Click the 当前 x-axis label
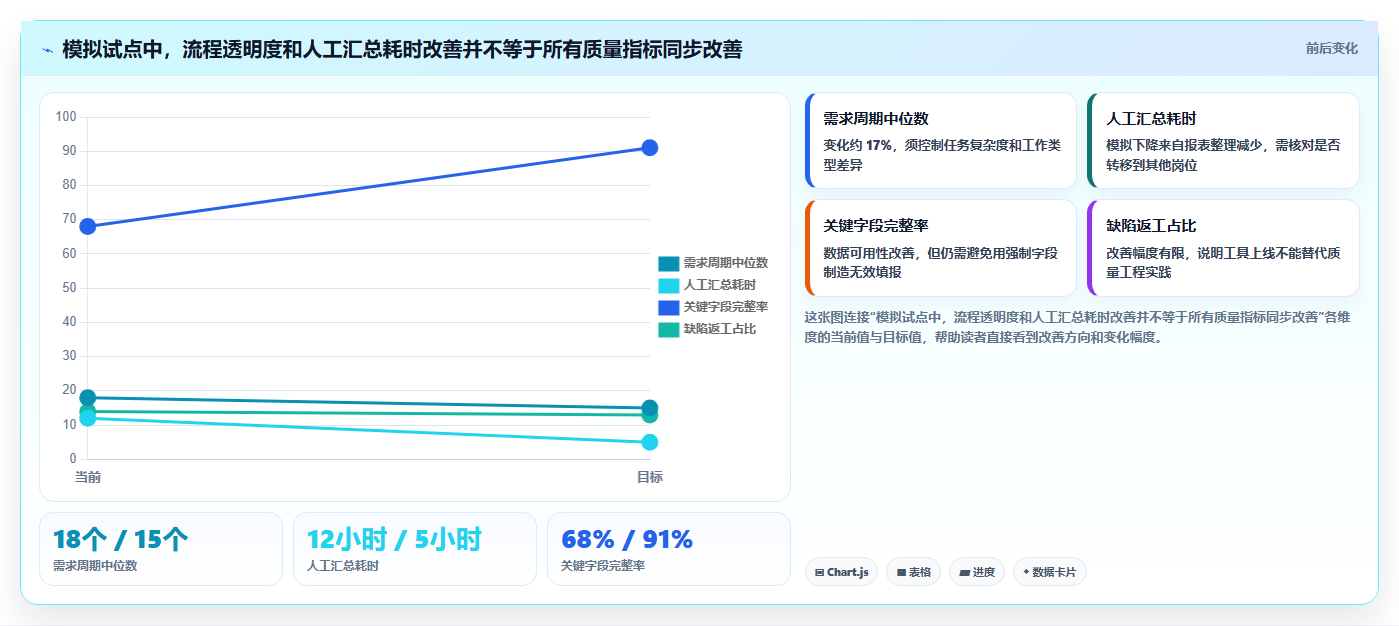Viewport: 1399px width, 626px height. pyautogui.click(x=88, y=477)
